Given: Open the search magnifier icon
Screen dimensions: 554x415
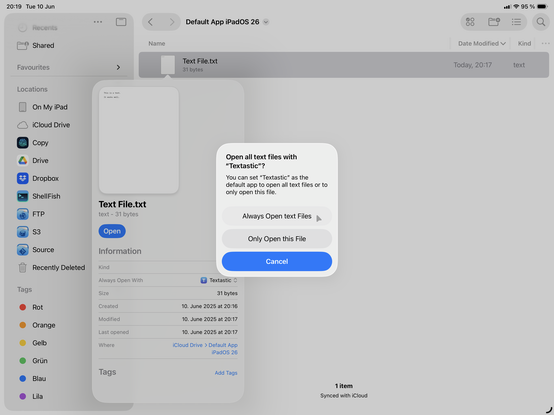Looking at the screenshot, I should click(x=541, y=22).
